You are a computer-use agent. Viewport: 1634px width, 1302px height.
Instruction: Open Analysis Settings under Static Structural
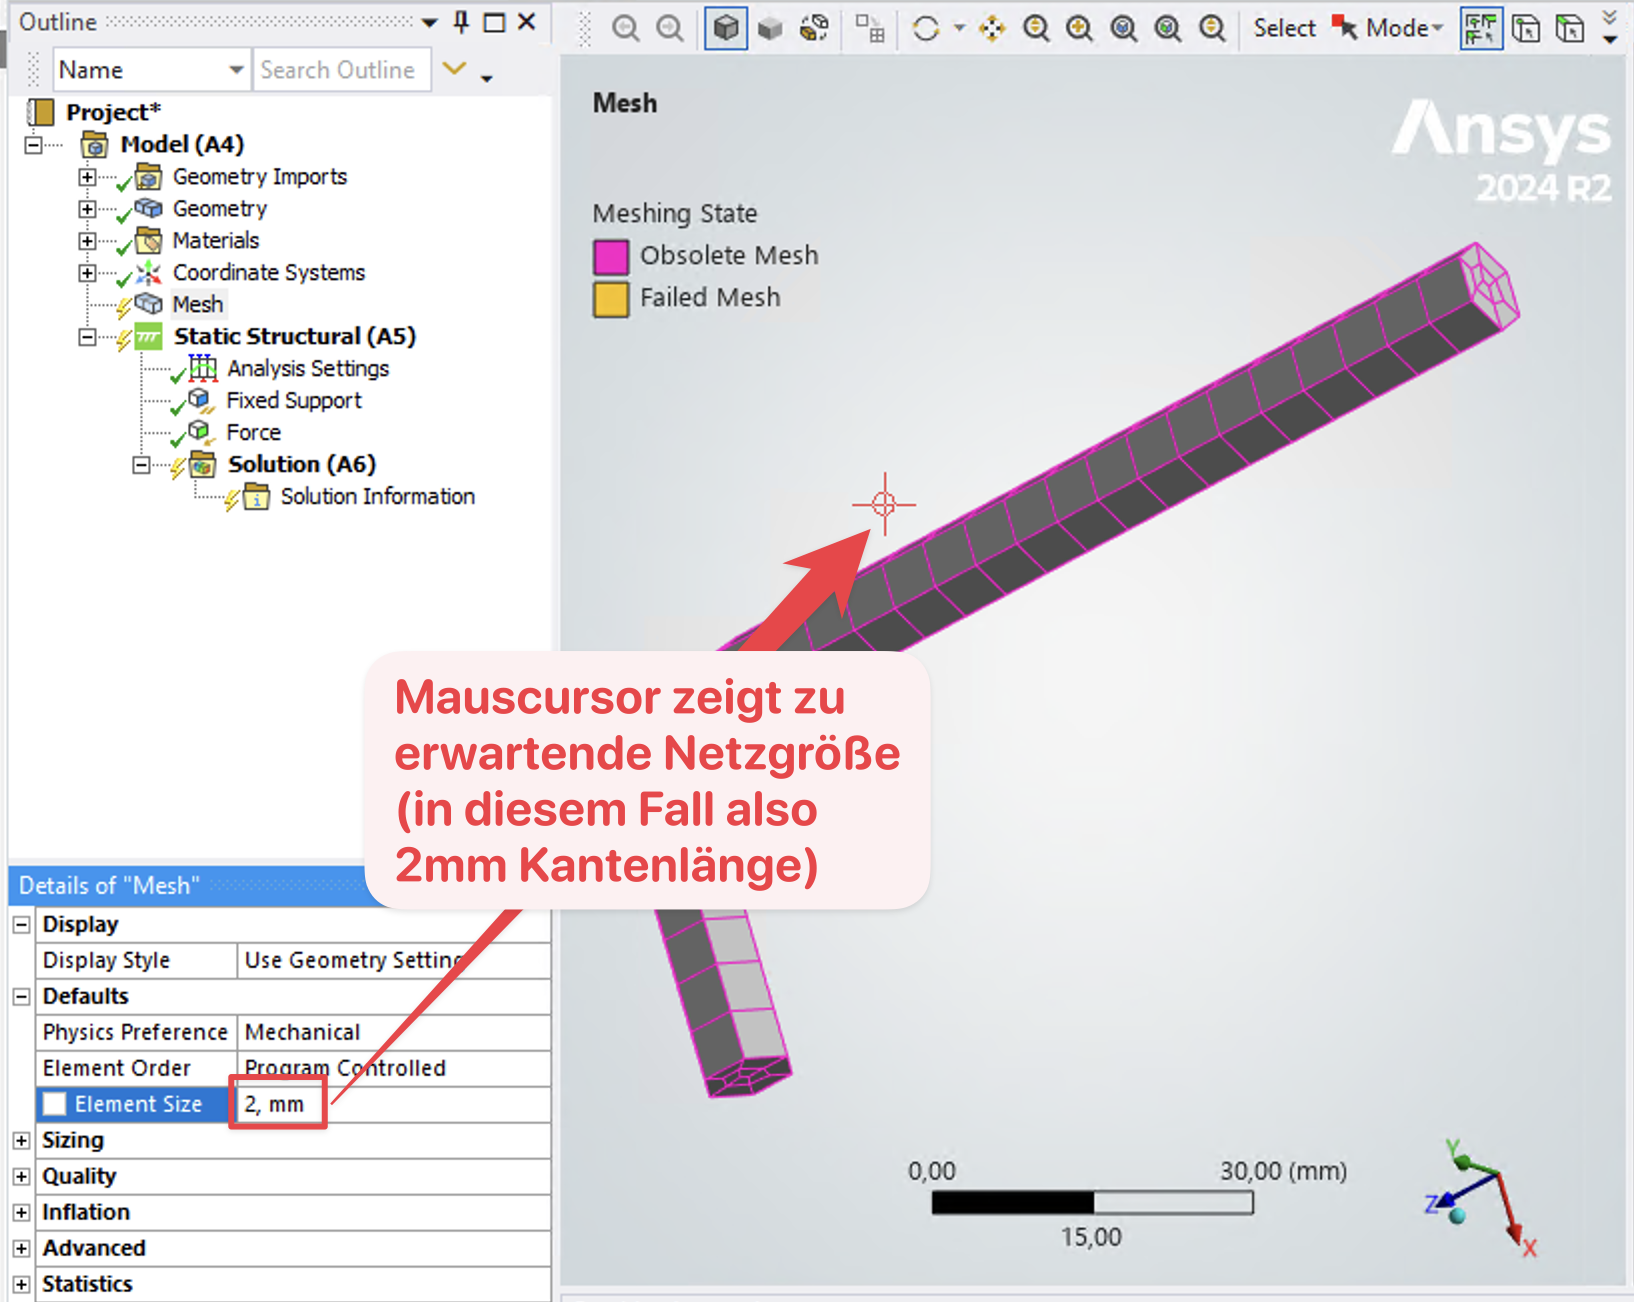click(307, 369)
